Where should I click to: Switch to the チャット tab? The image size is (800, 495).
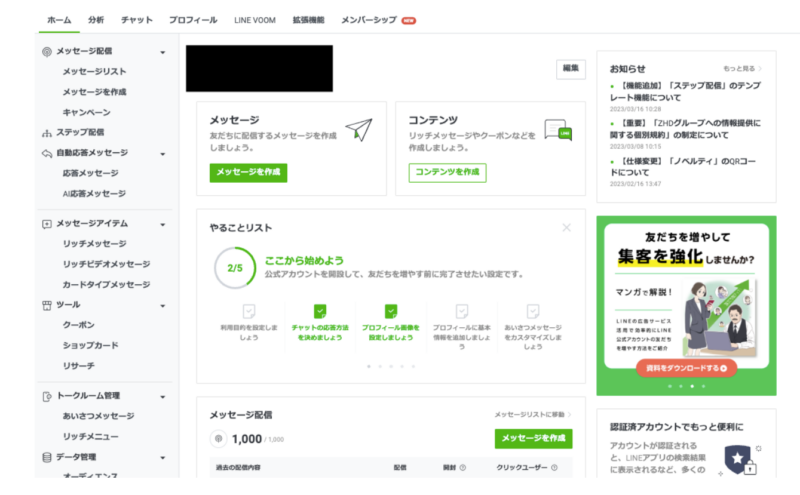(137, 20)
